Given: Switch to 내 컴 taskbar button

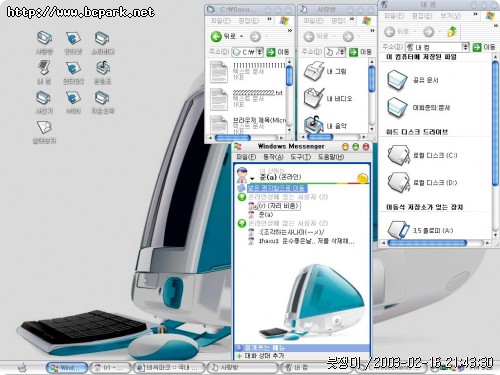Looking at the screenshot, I should coord(316,368).
